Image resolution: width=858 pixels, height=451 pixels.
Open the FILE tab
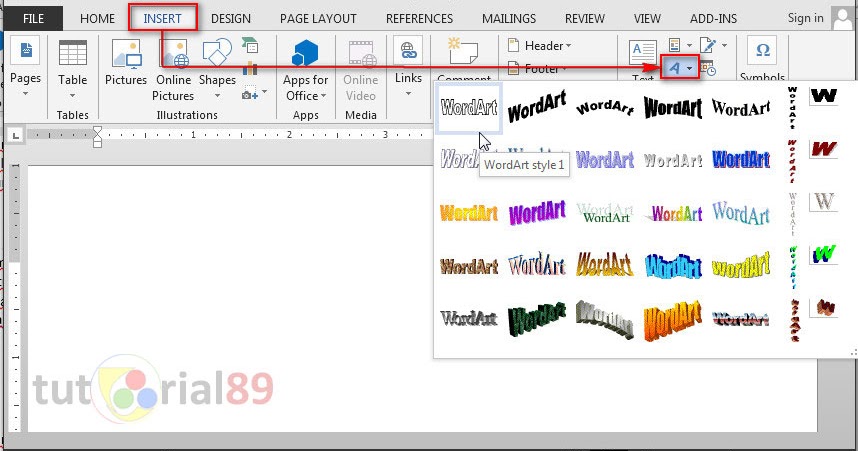coord(33,19)
